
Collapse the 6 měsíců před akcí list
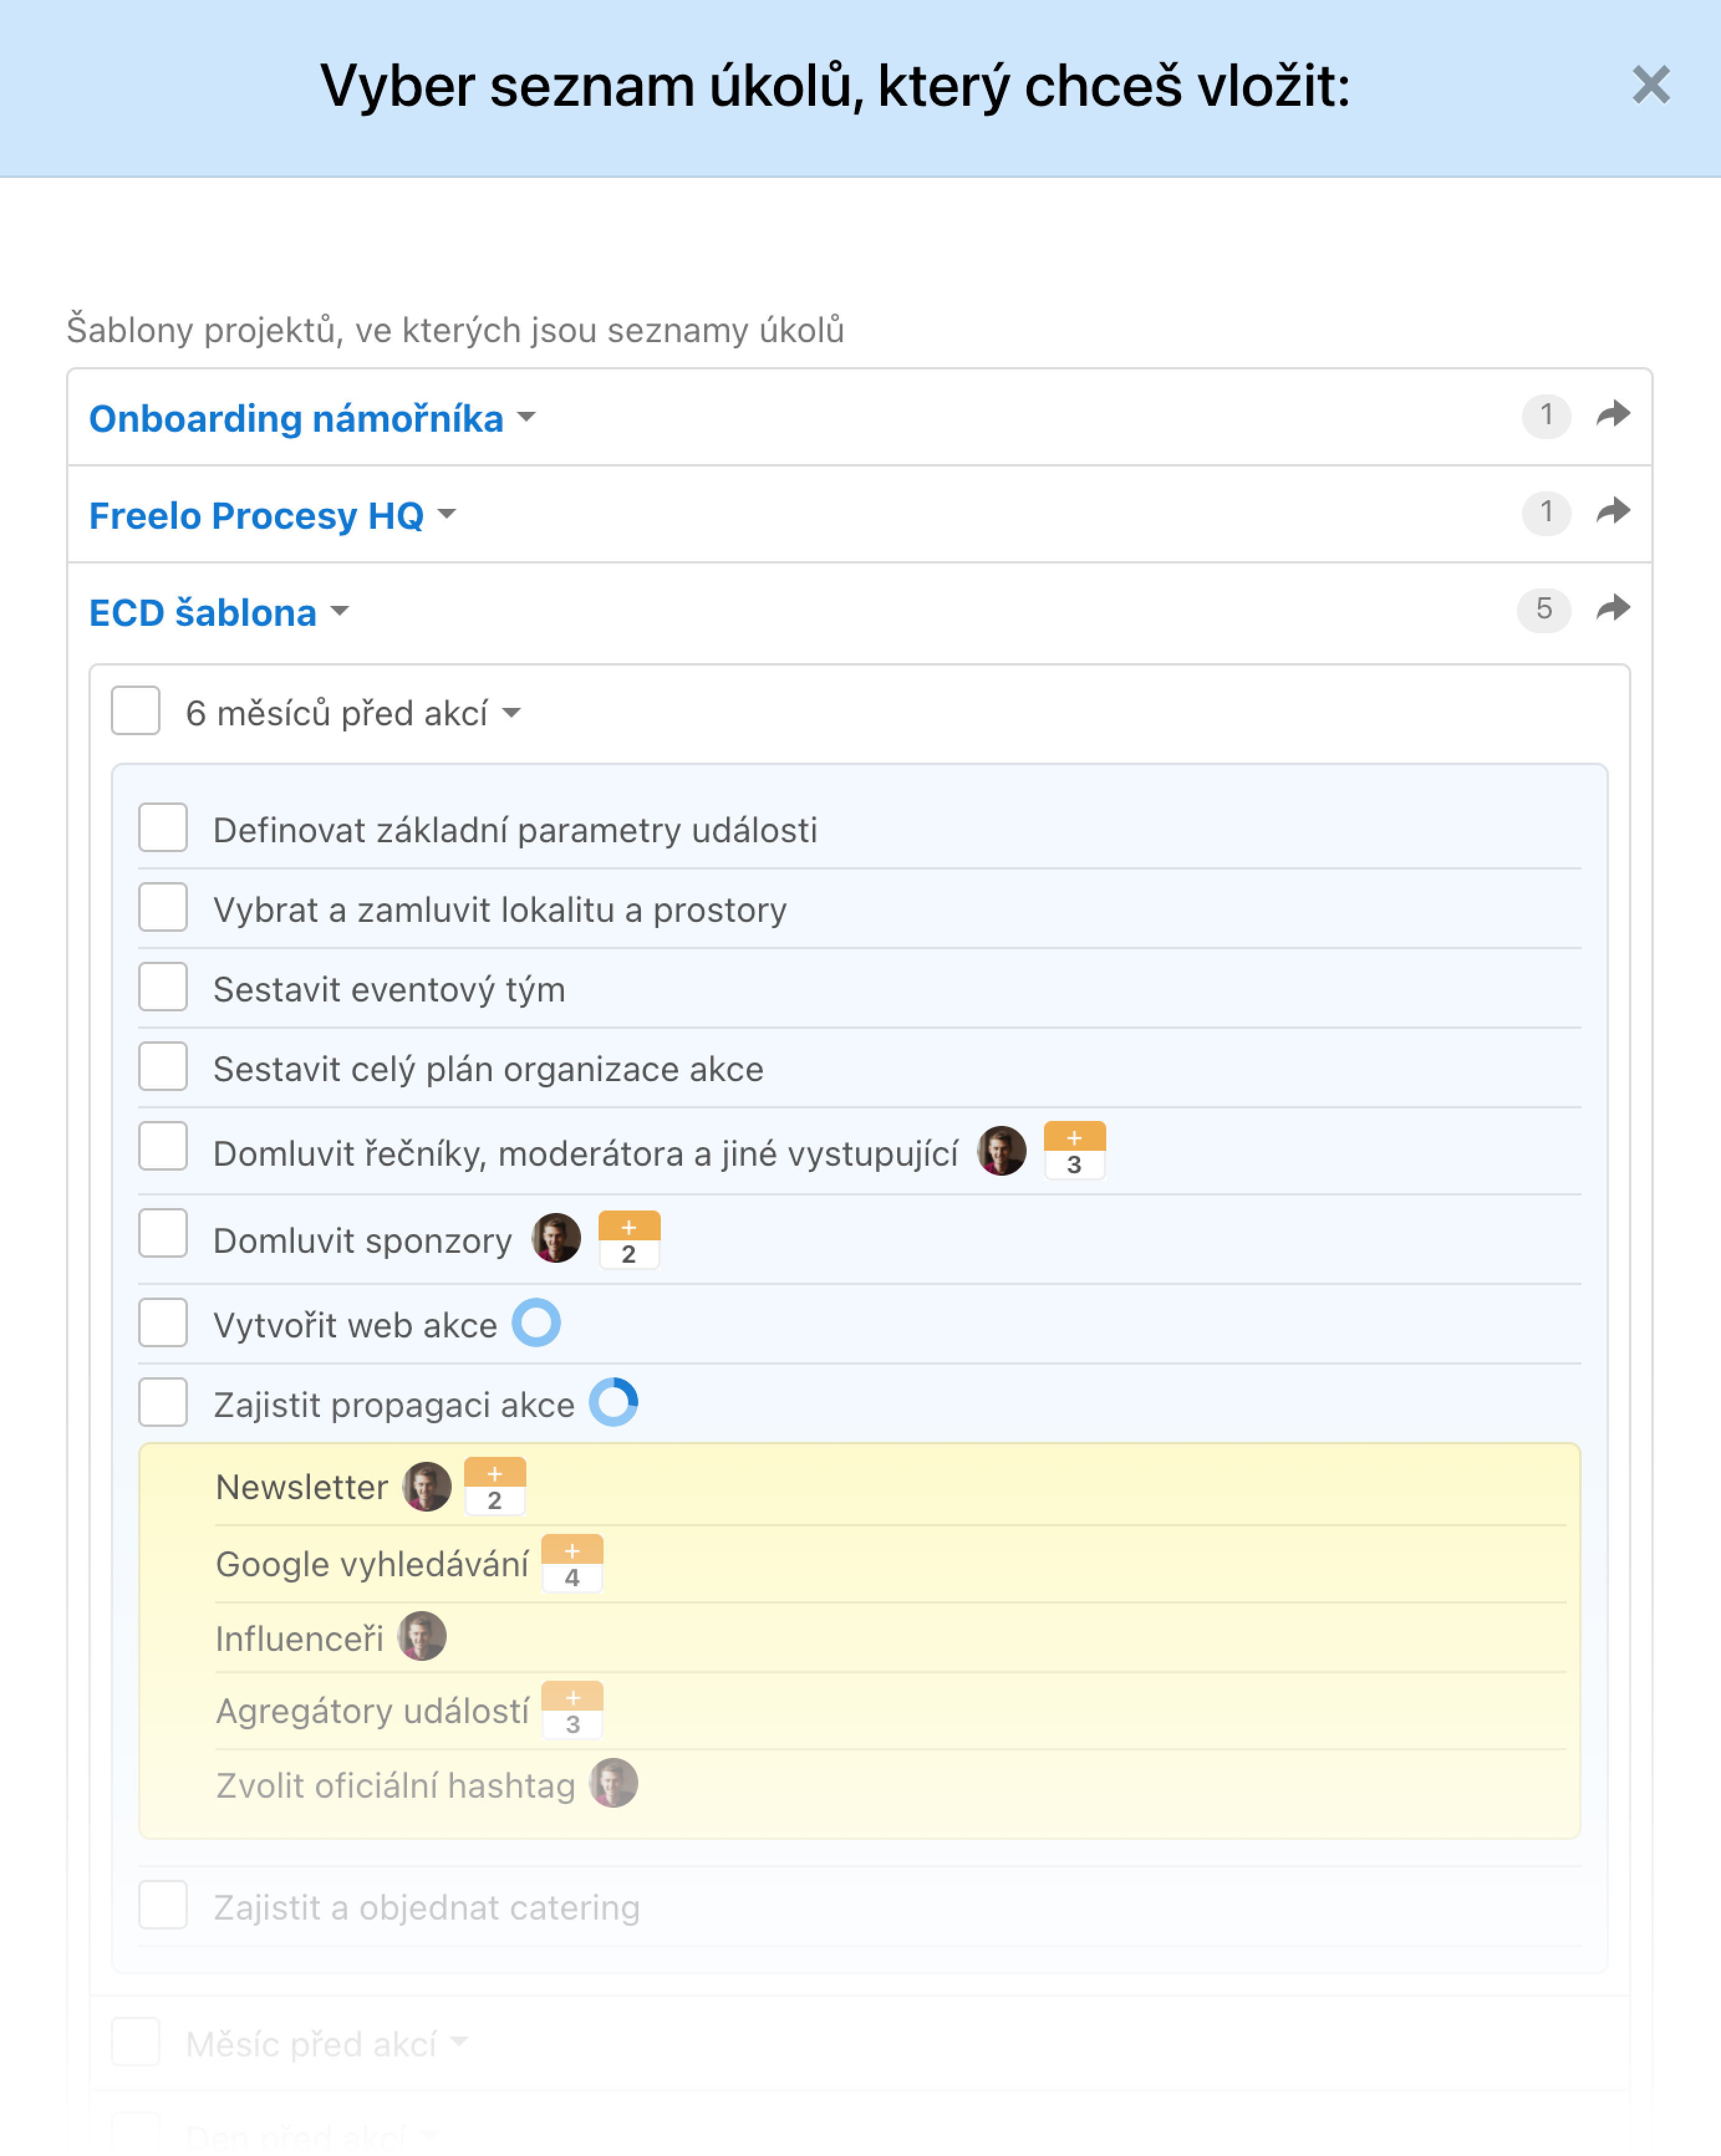point(354,713)
